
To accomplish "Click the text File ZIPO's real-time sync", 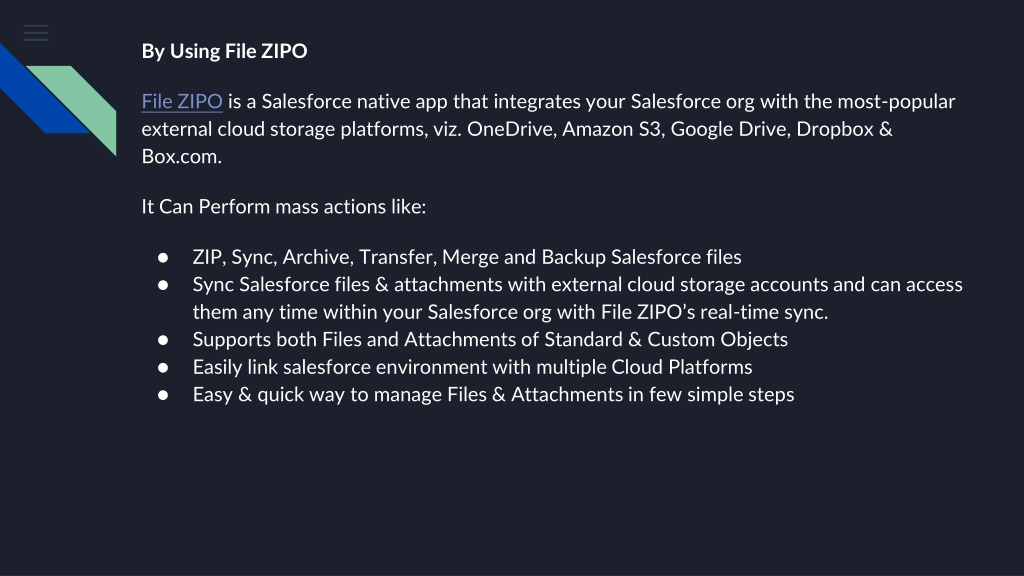I will 714,312.
